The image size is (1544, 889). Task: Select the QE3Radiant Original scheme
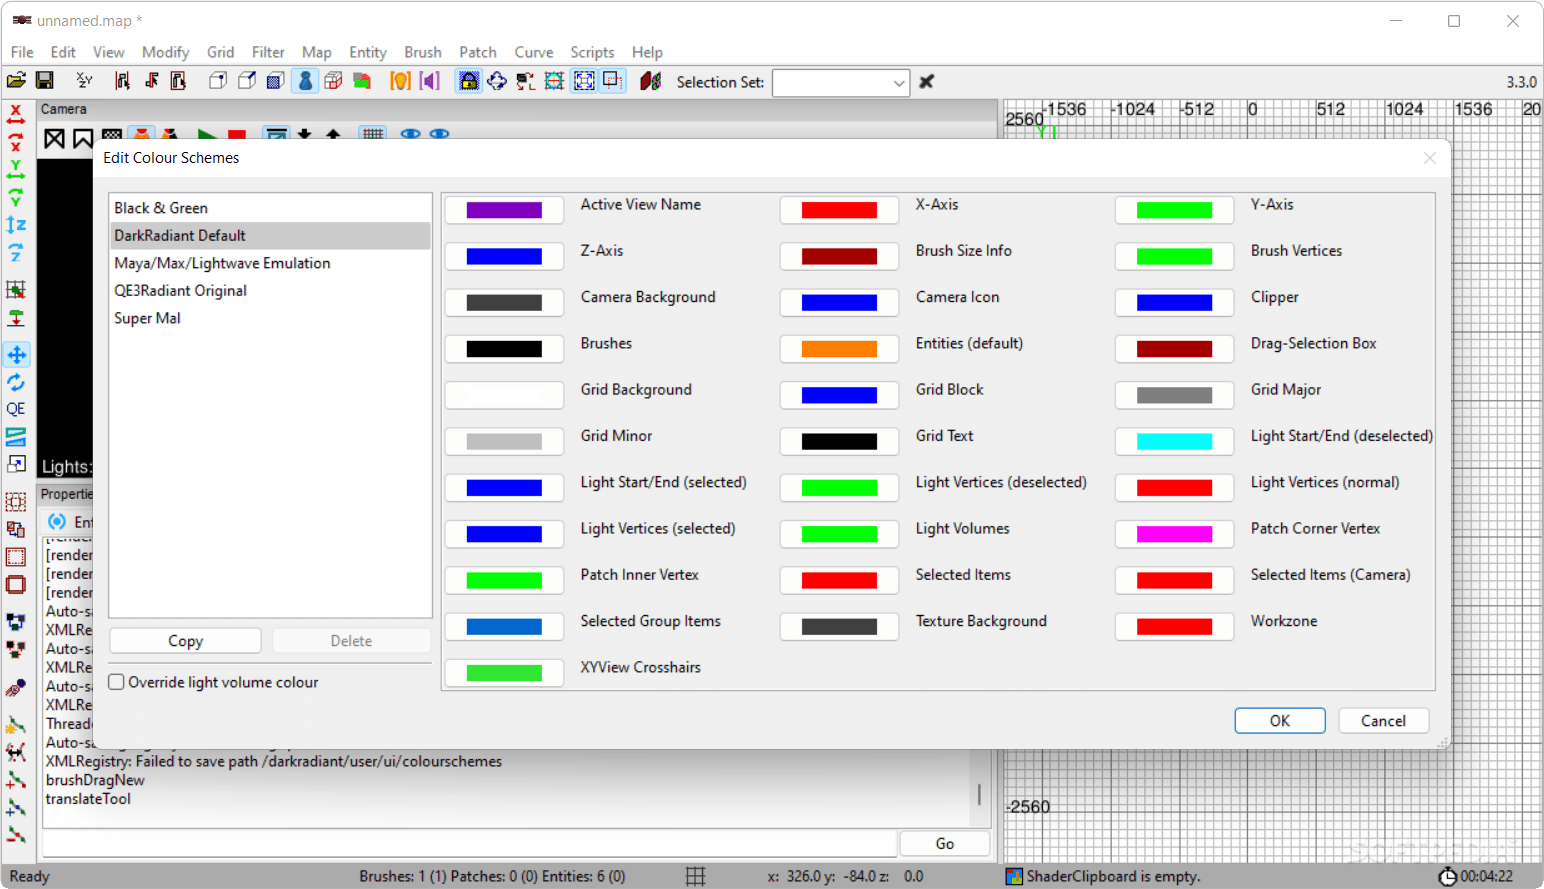(x=270, y=291)
